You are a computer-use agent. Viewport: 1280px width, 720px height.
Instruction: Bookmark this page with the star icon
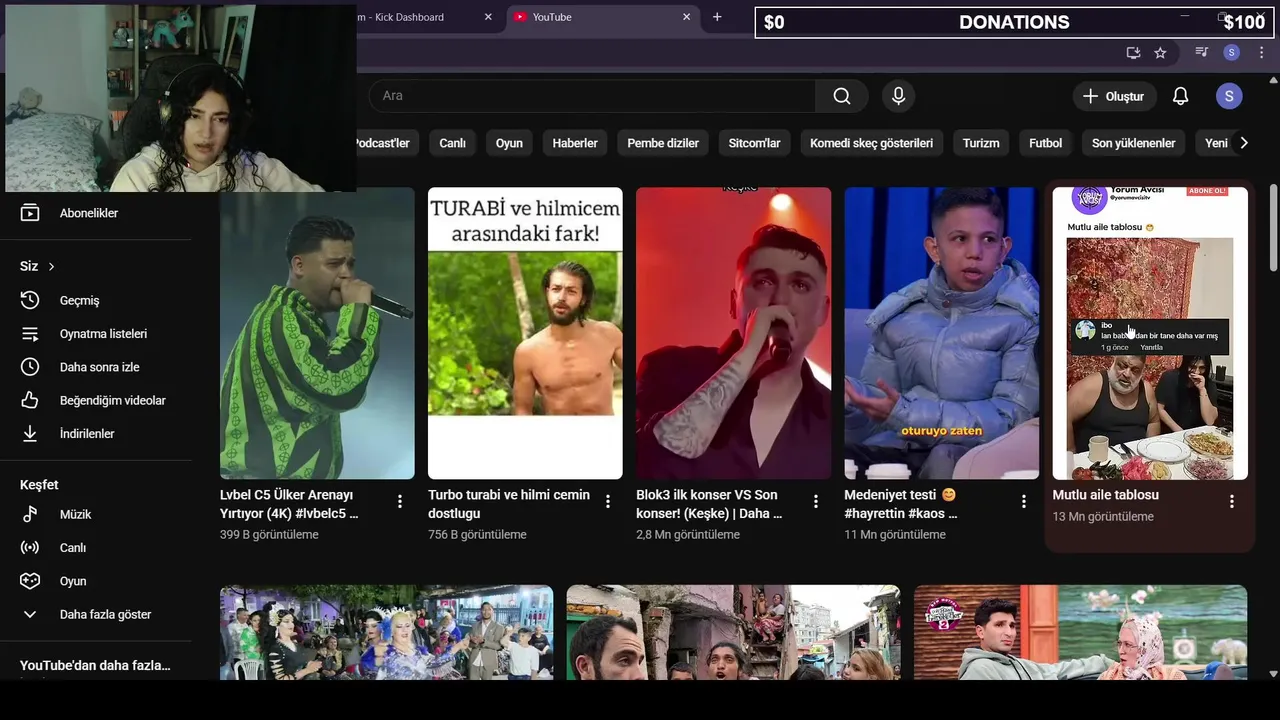(1160, 53)
